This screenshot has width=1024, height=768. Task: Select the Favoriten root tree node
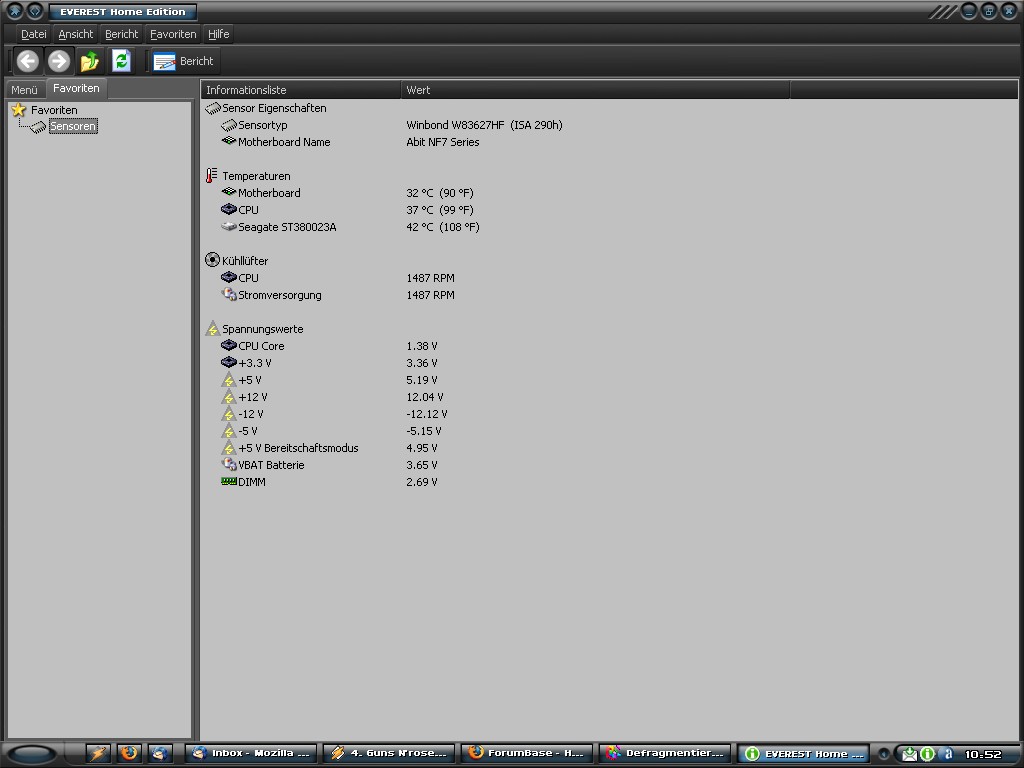click(54, 110)
